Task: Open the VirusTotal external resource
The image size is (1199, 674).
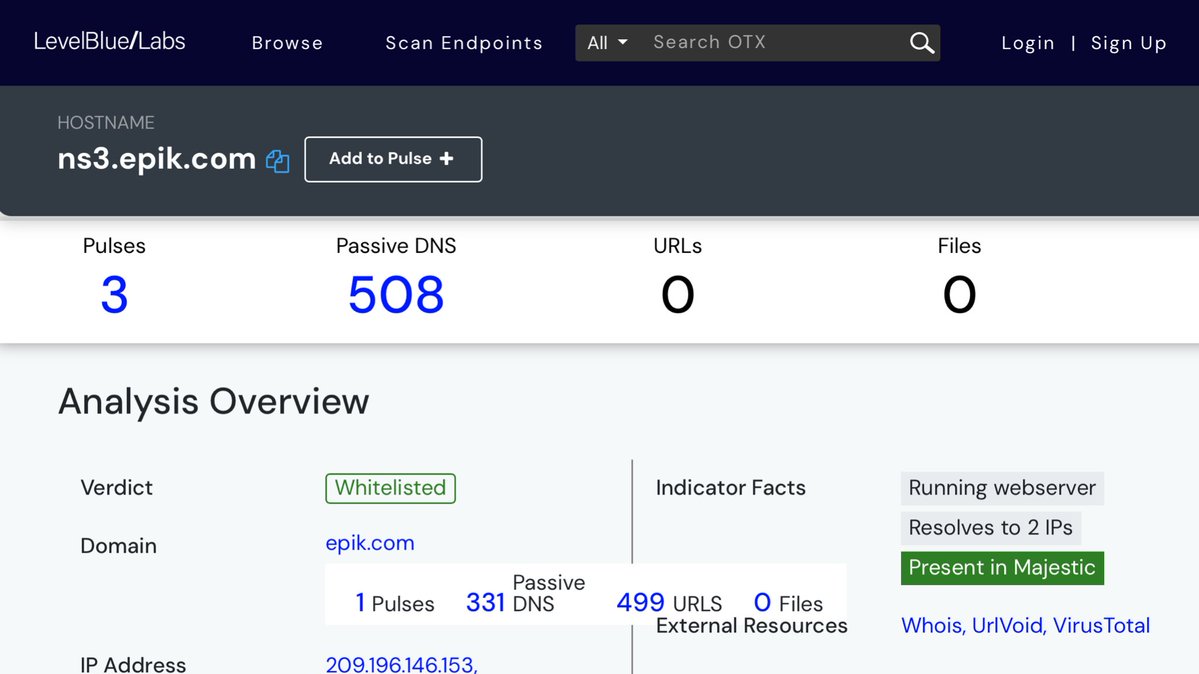Action: pos(1101,626)
